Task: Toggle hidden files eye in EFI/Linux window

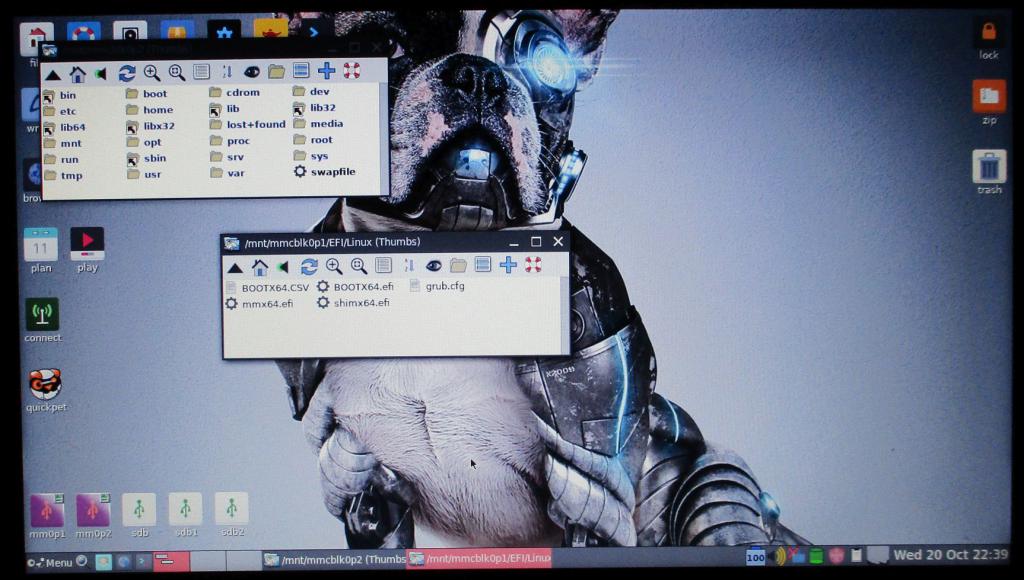Action: [434, 265]
